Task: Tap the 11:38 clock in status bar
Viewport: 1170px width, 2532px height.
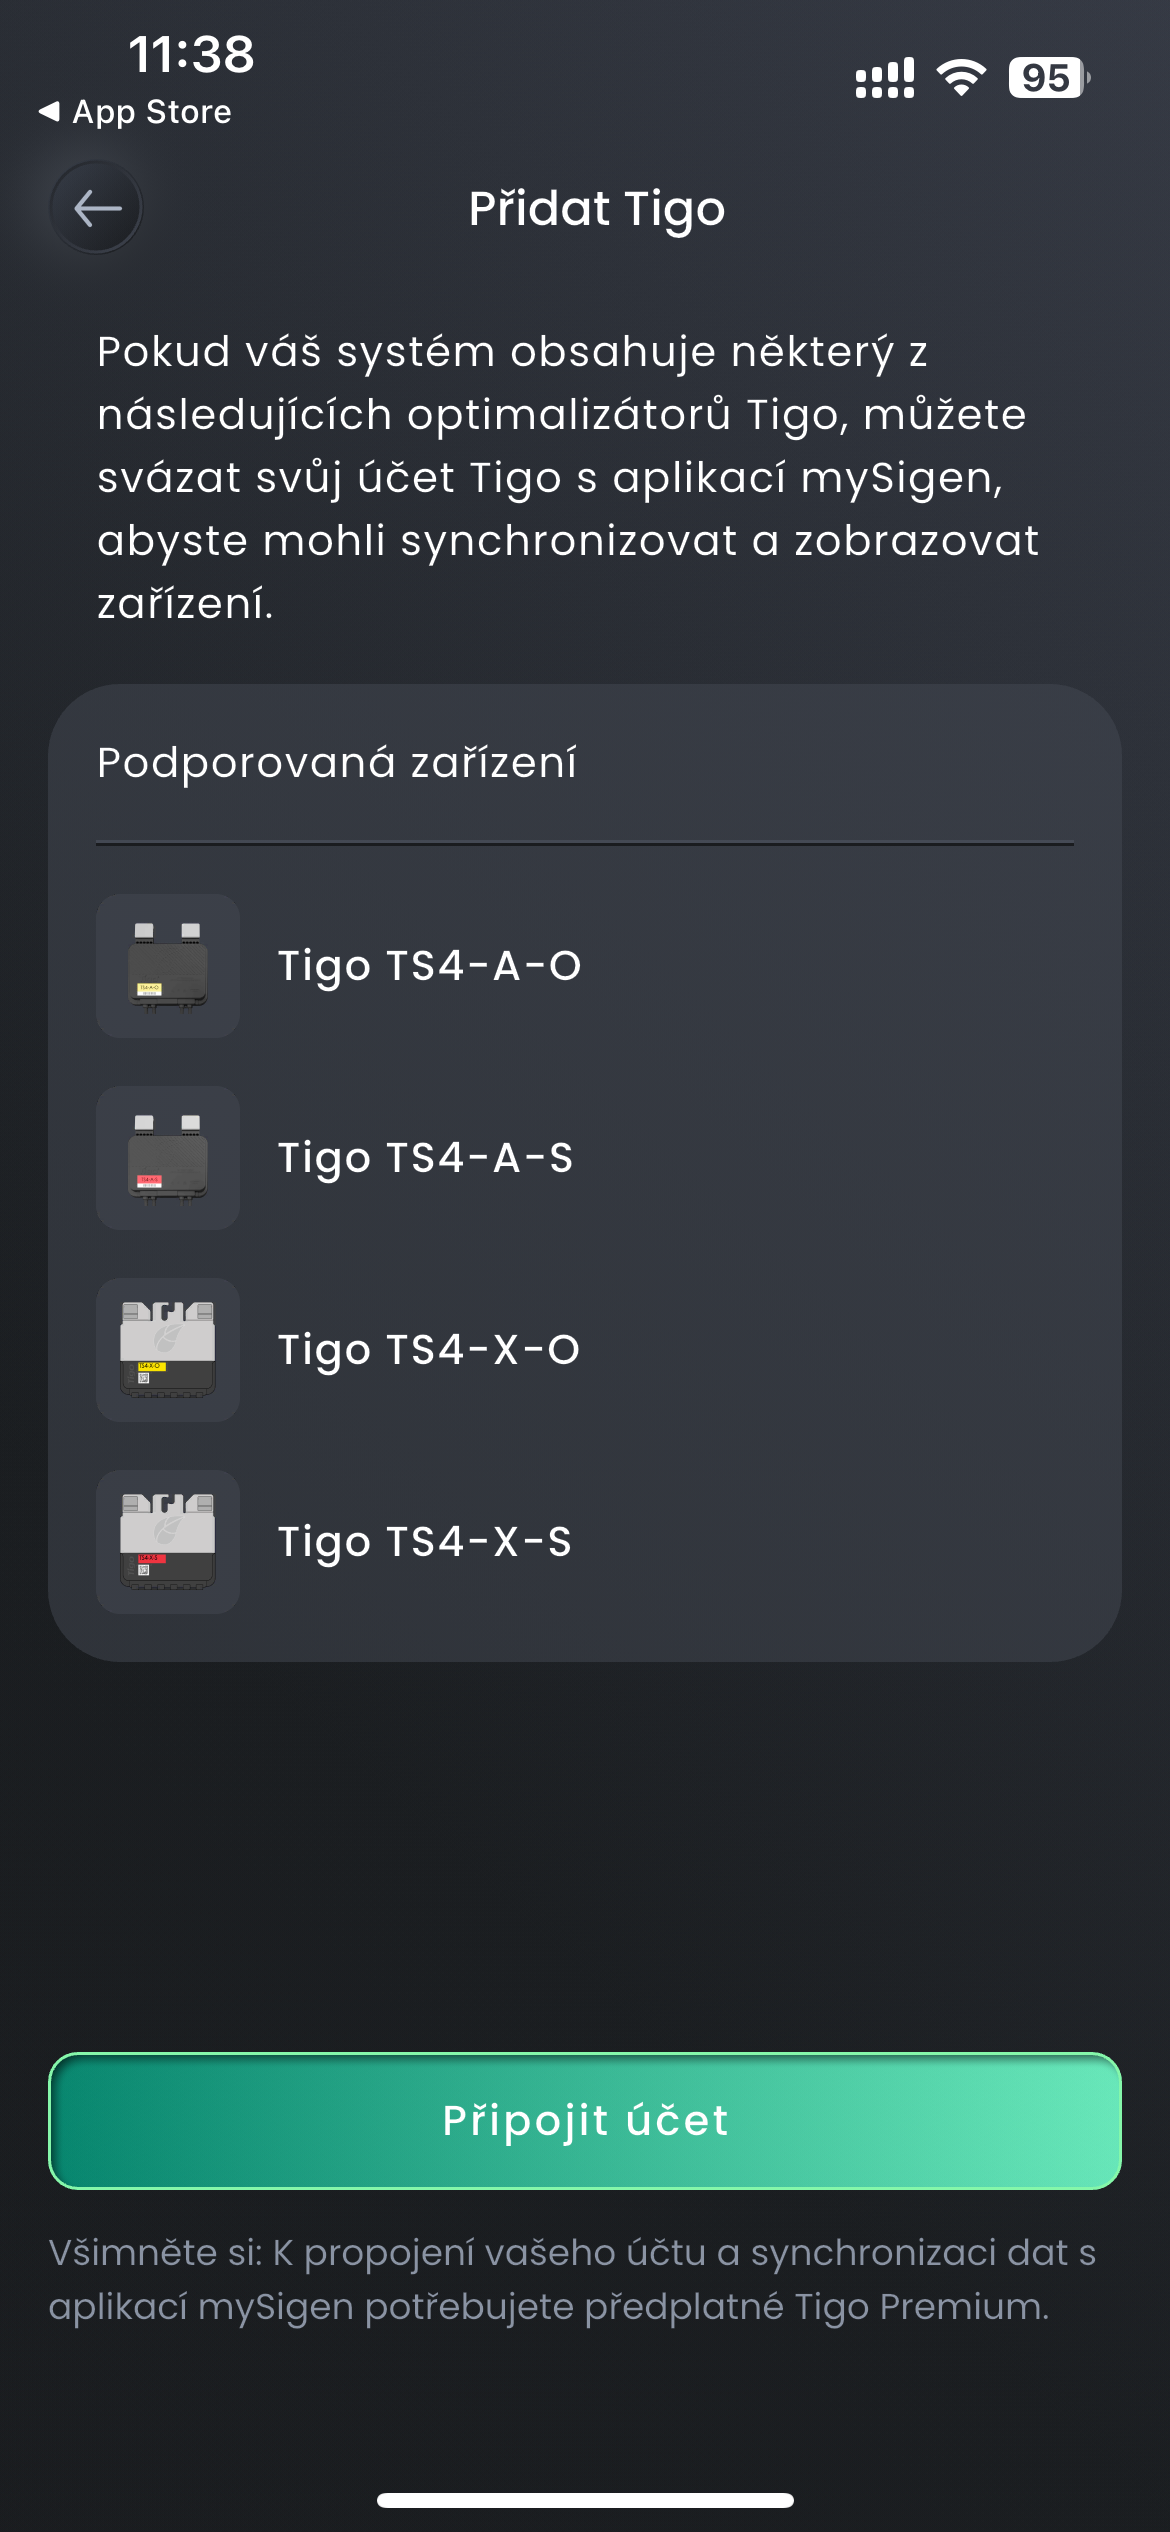Action: coord(191,54)
